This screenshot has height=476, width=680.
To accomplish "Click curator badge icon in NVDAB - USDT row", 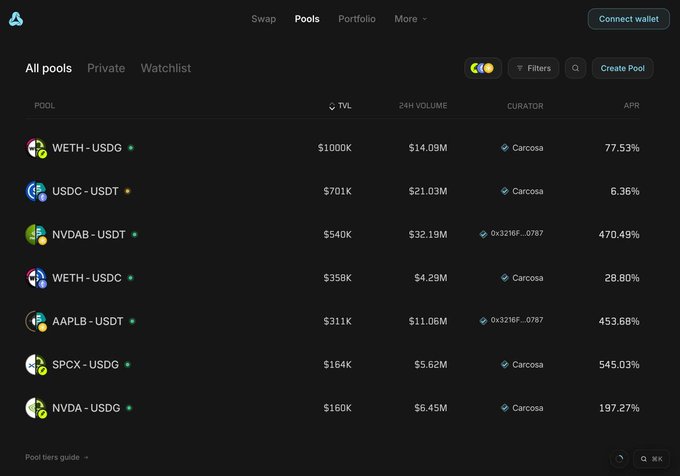I will tap(483, 234).
